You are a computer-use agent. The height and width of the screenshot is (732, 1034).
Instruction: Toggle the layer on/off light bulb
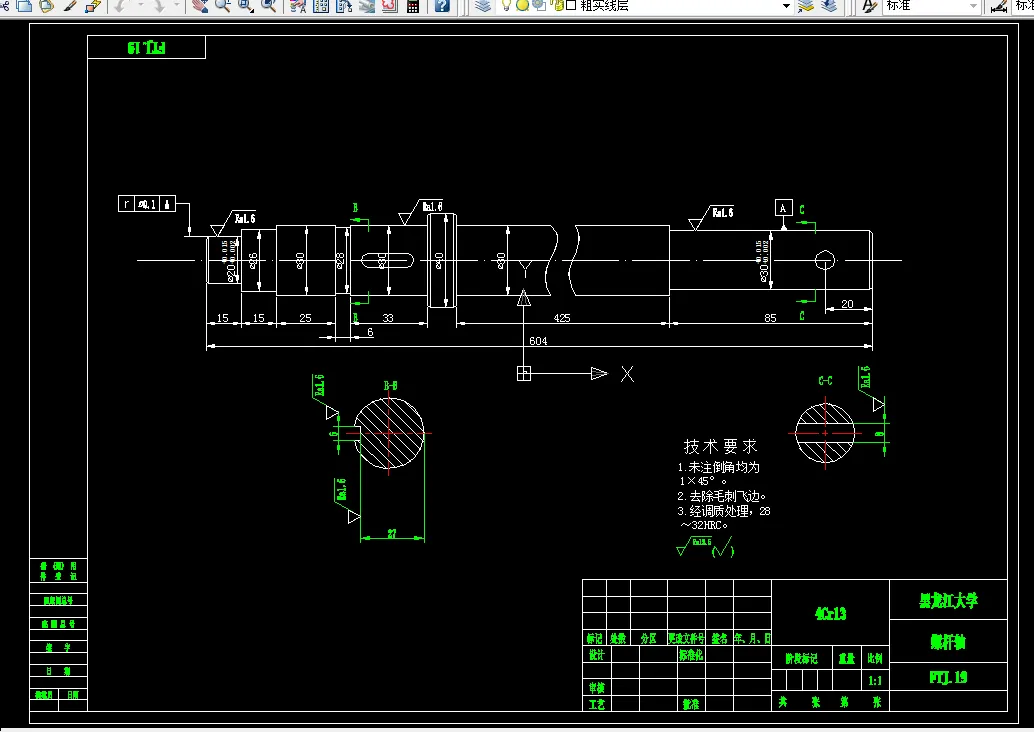coord(506,5)
